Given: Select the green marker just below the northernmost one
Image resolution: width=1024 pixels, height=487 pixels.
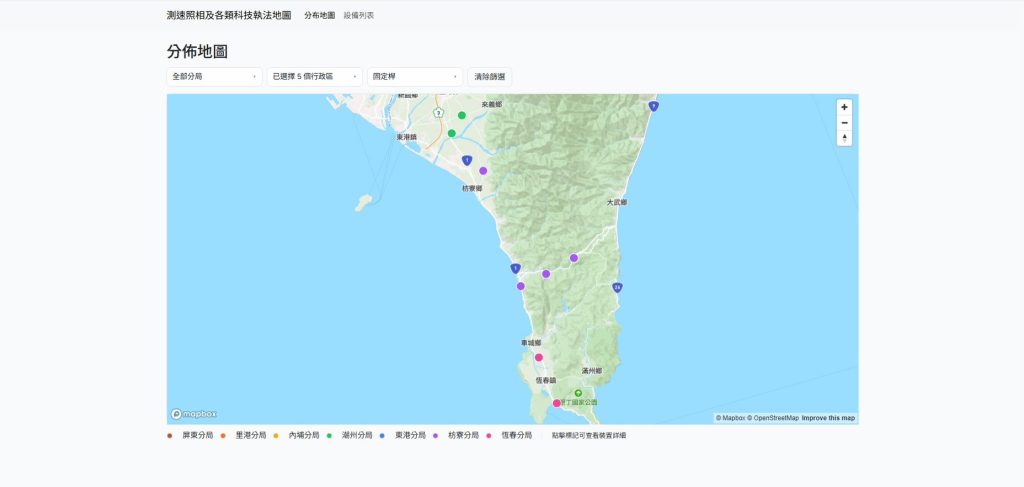Looking at the screenshot, I should [452, 133].
